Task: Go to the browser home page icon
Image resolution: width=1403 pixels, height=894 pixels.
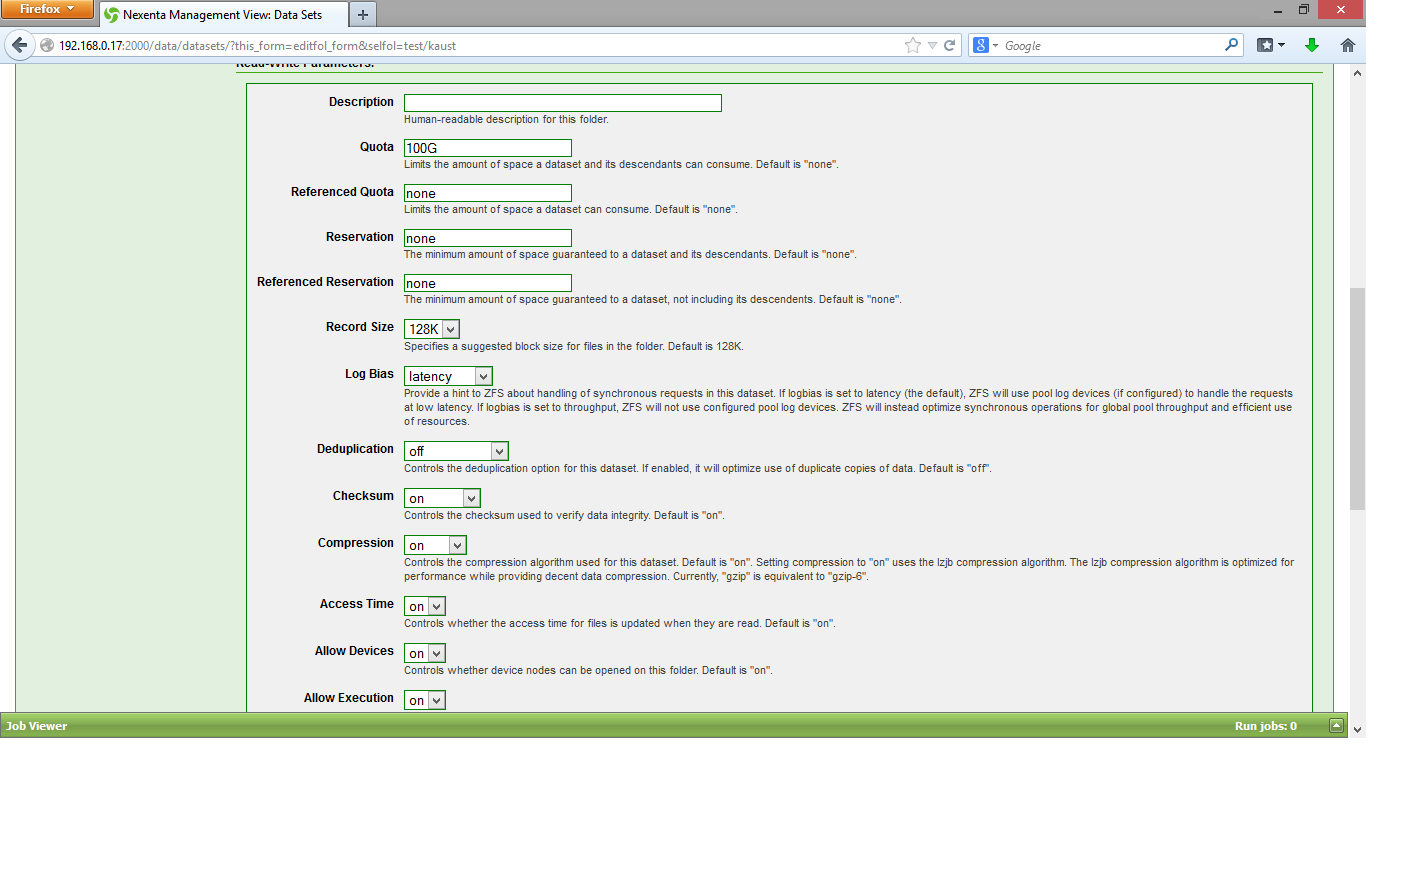Action: click(x=1348, y=45)
